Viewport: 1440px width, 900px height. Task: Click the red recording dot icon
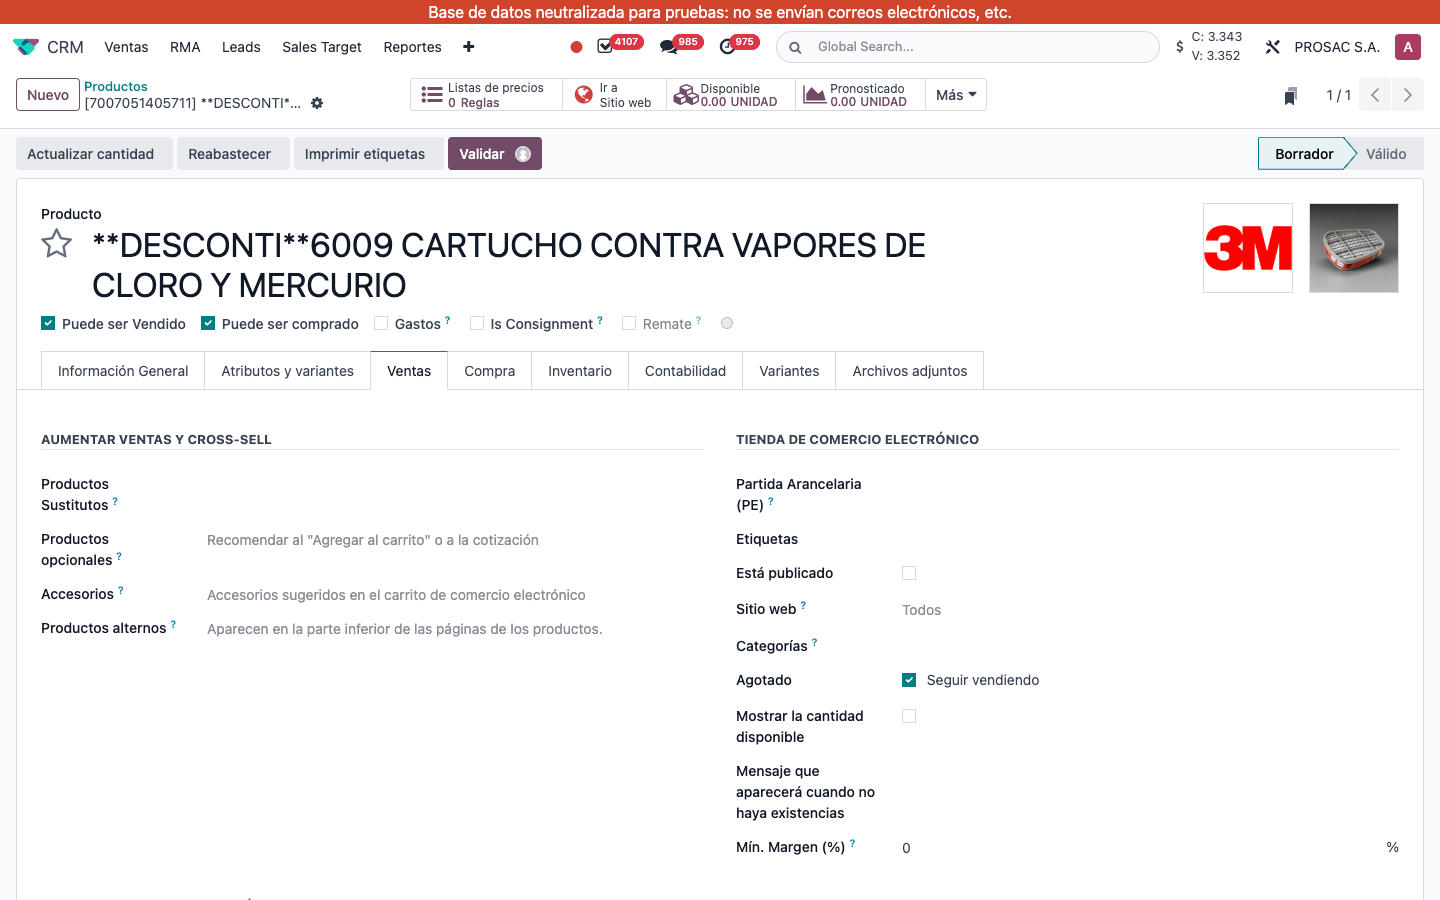(x=576, y=47)
